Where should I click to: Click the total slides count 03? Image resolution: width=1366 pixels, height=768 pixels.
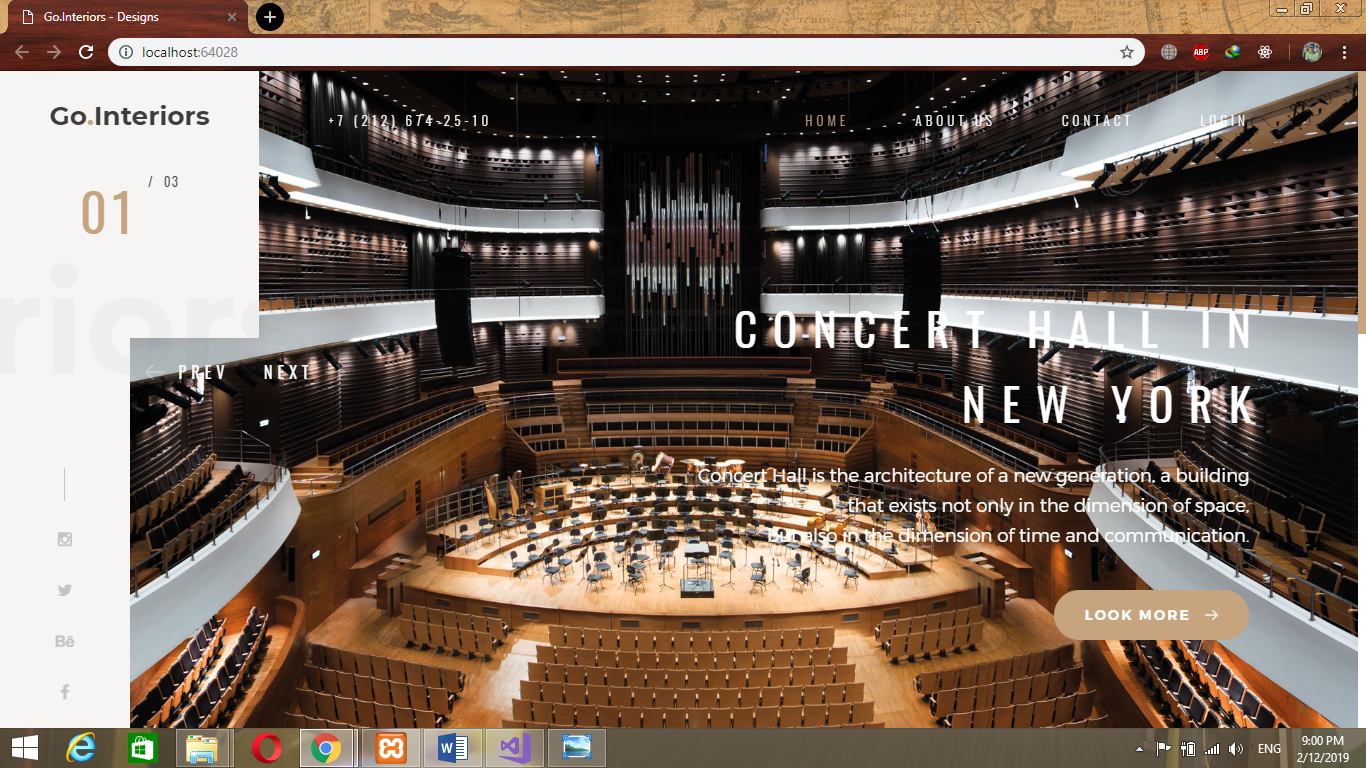pyautogui.click(x=171, y=182)
